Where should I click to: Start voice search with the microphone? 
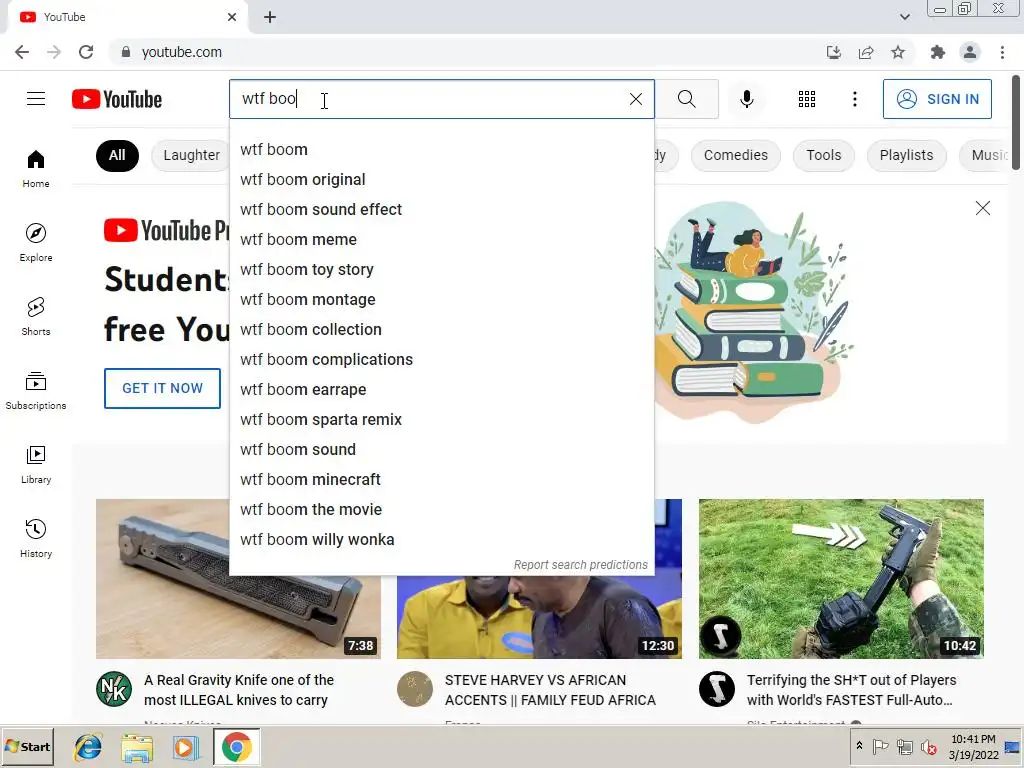746,99
